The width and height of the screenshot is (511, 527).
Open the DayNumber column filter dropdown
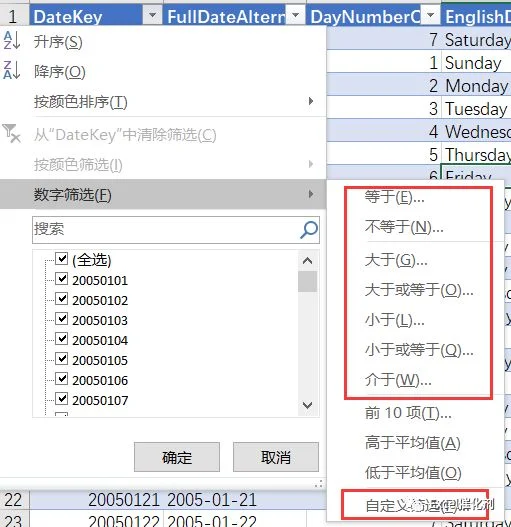(x=430, y=15)
